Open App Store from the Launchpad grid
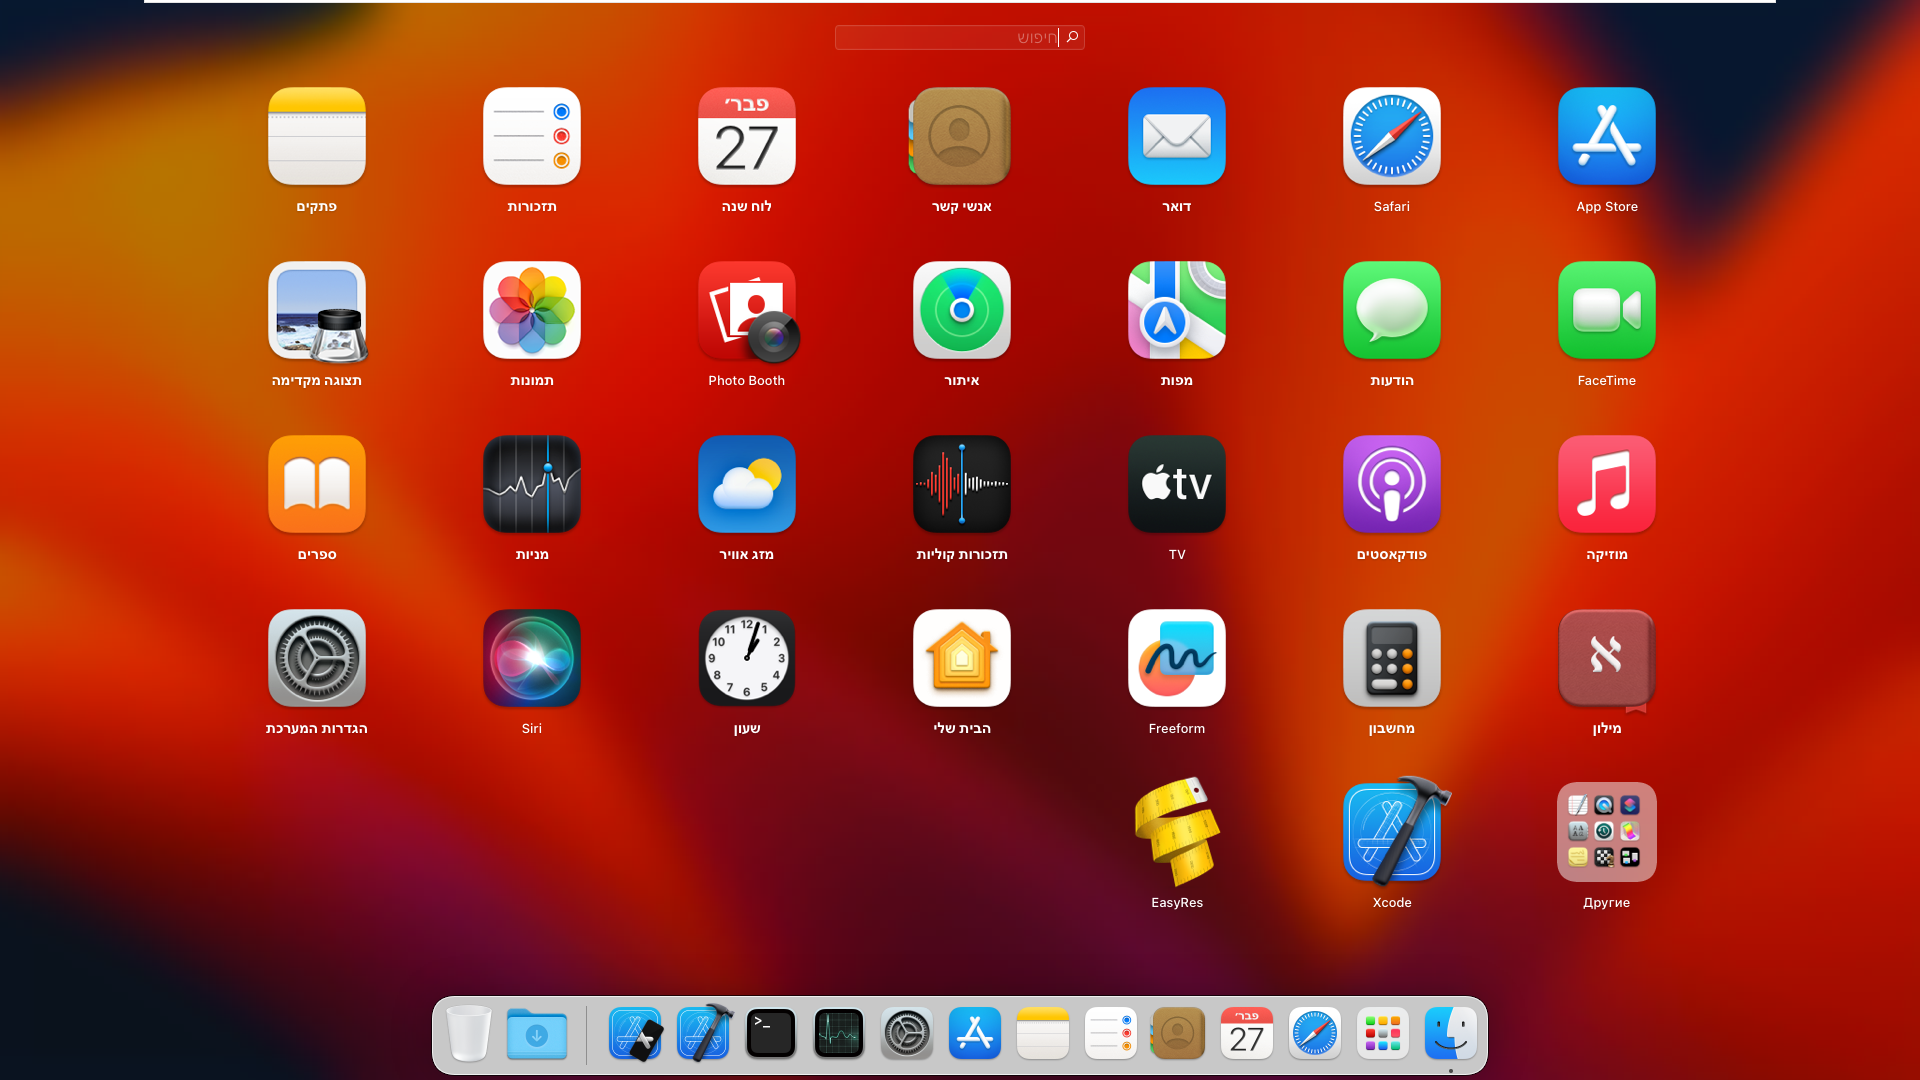Image resolution: width=1920 pixels, height=1080 pixels. [x=1607, y=136]
